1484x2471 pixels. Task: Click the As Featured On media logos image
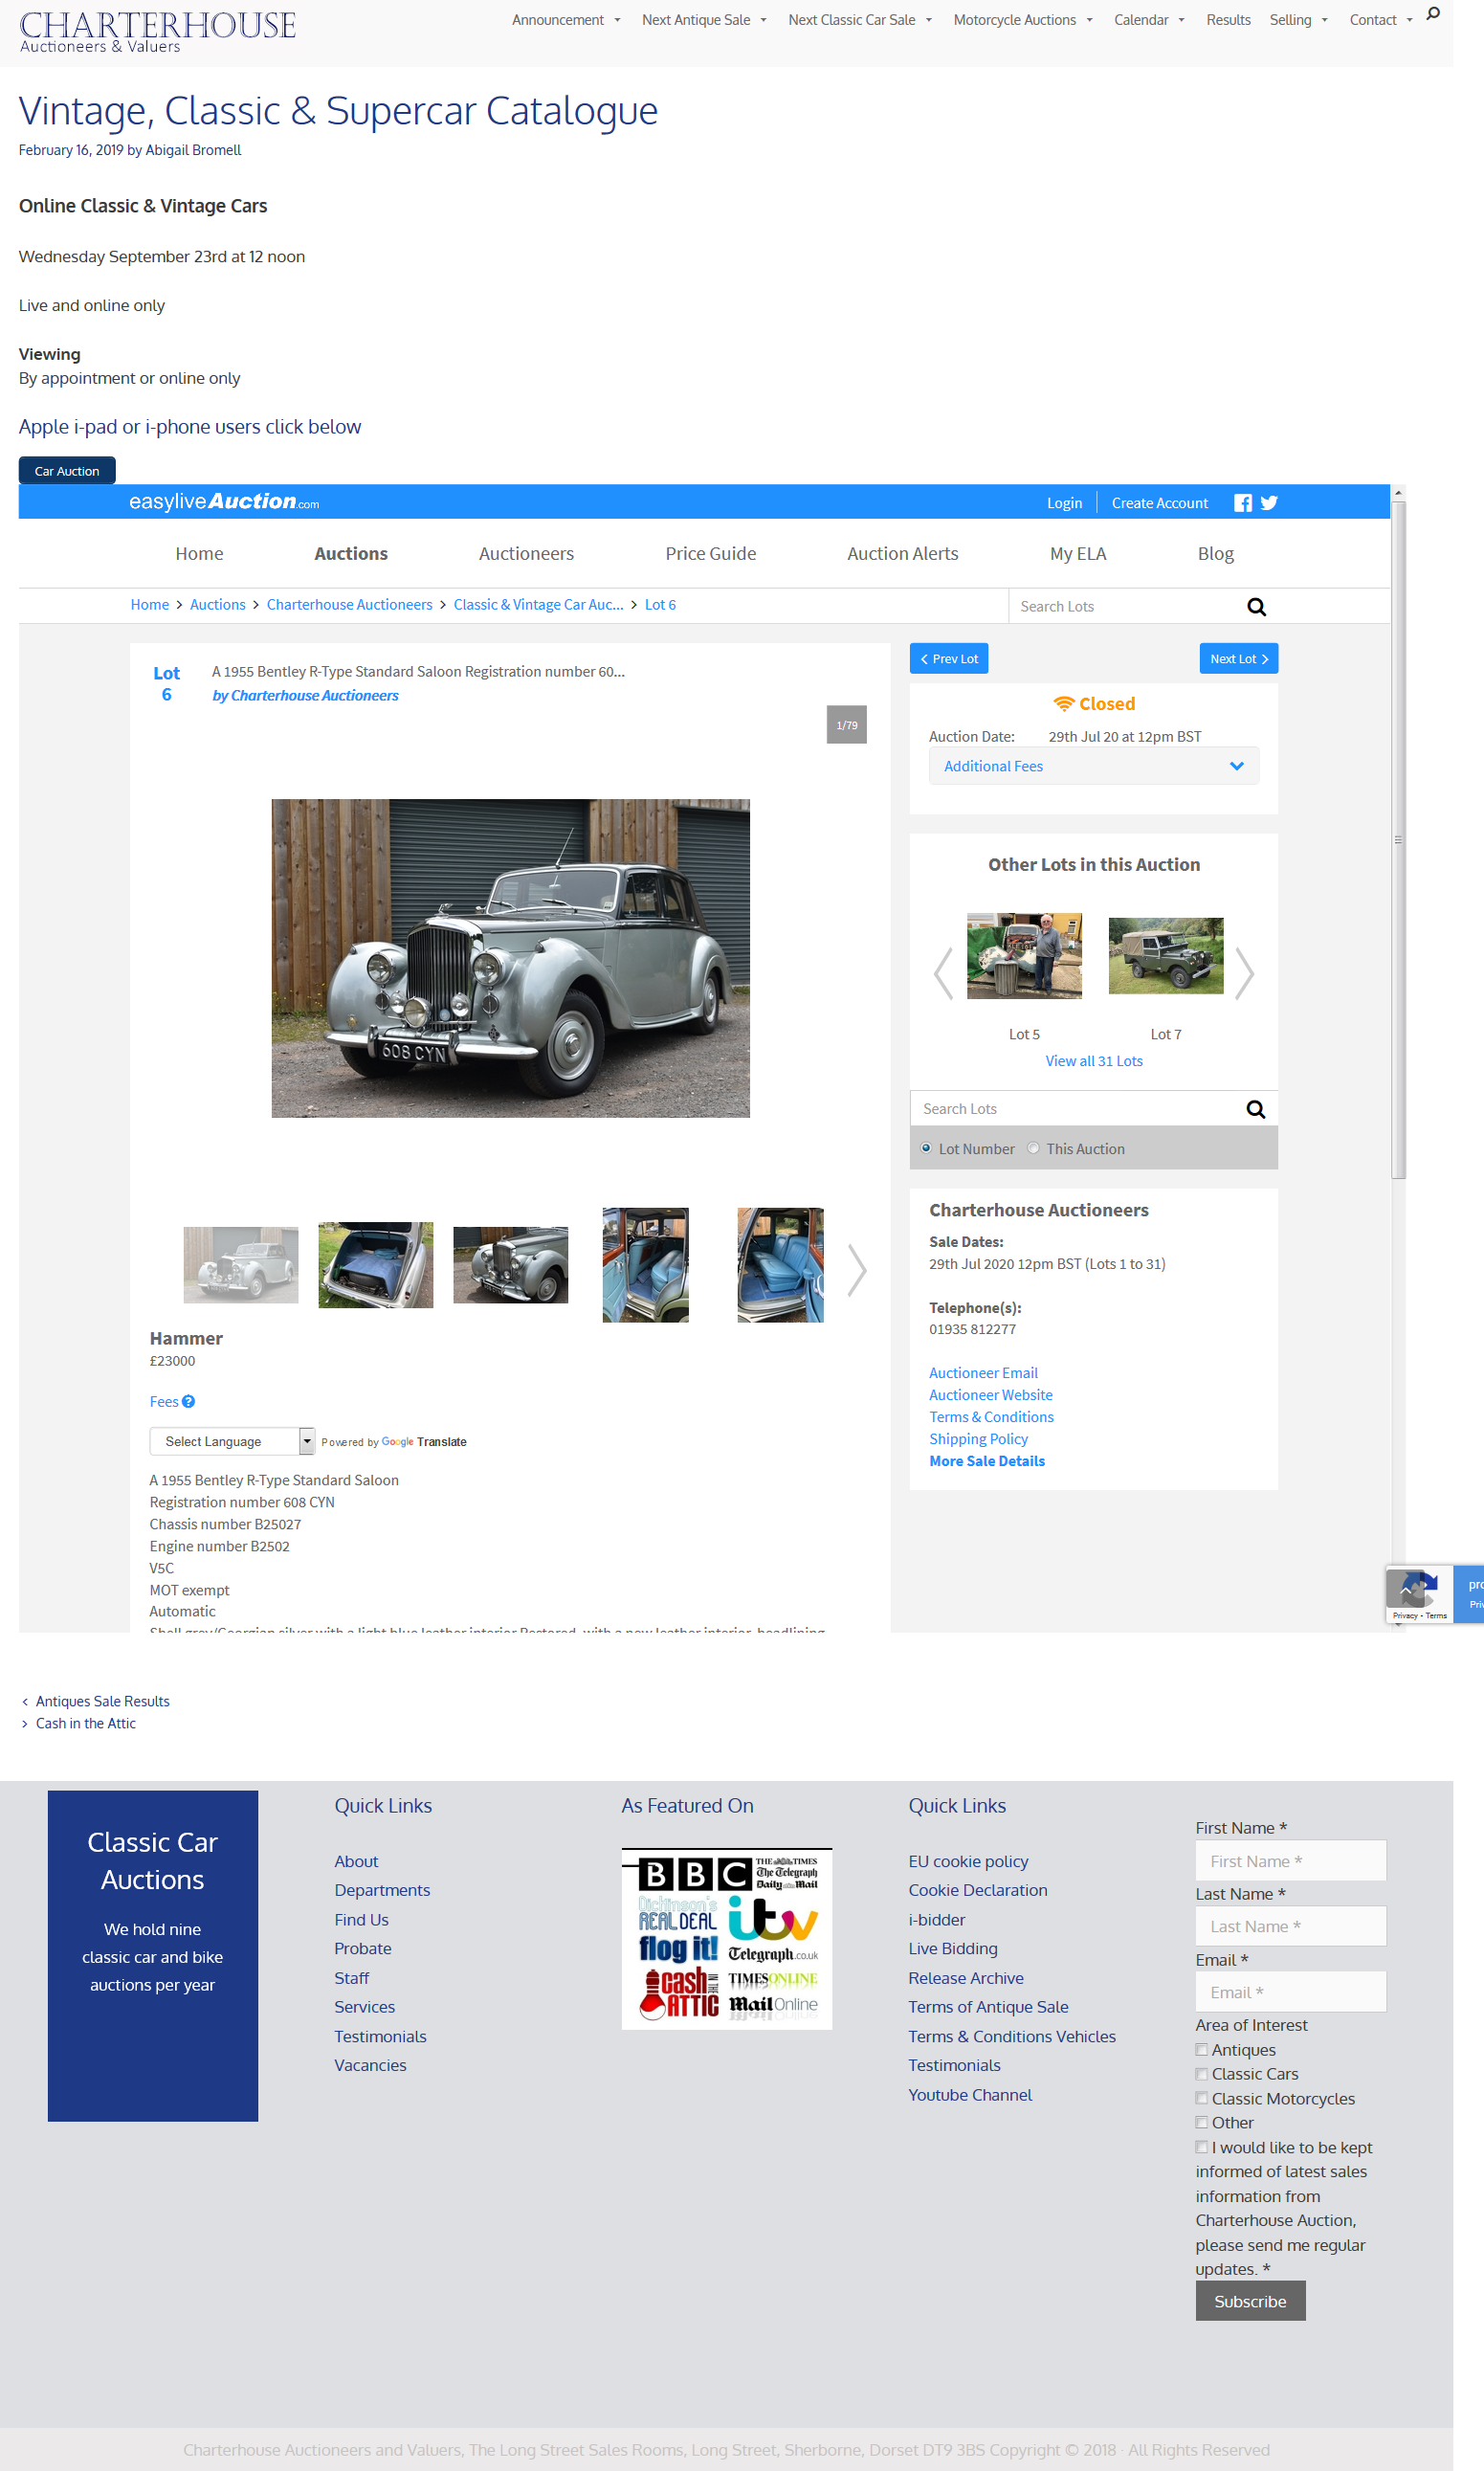click(727, 1939)
